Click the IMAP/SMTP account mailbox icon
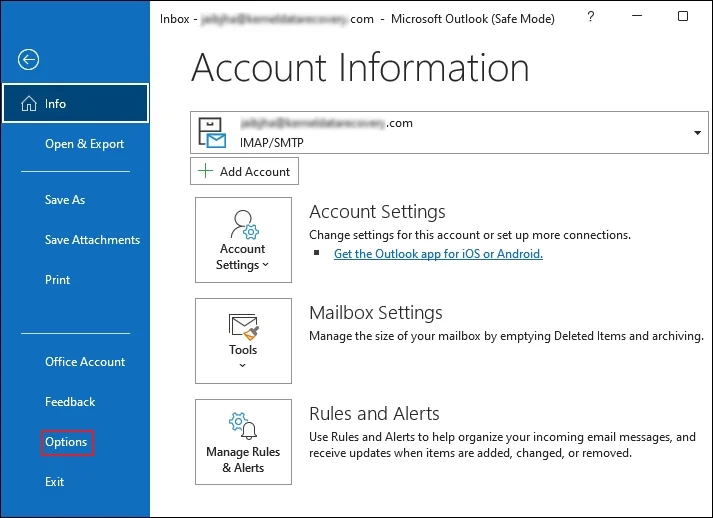Screen dimensions: 713x518 (x=212, y=132)
